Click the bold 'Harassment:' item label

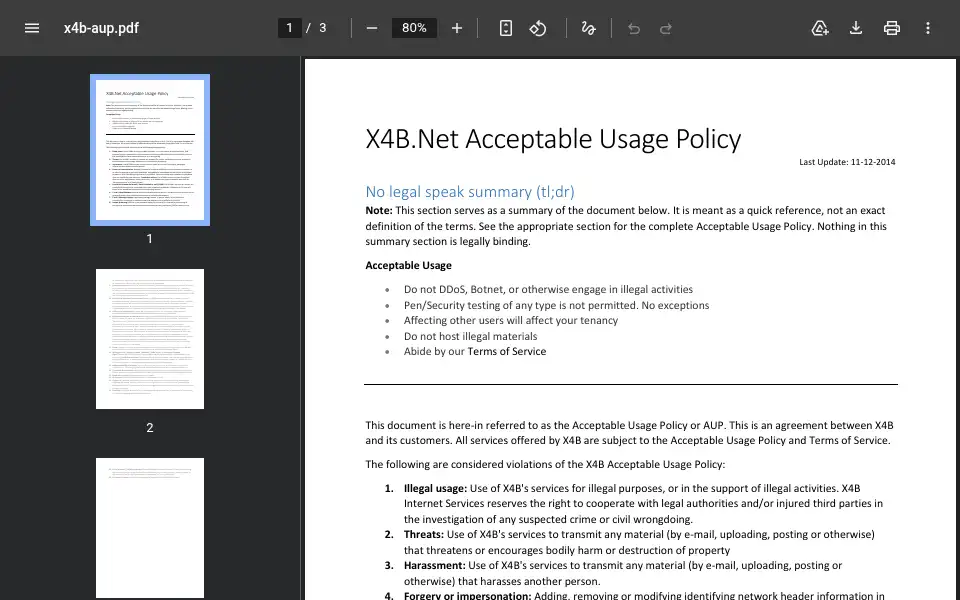click(435, 566)
